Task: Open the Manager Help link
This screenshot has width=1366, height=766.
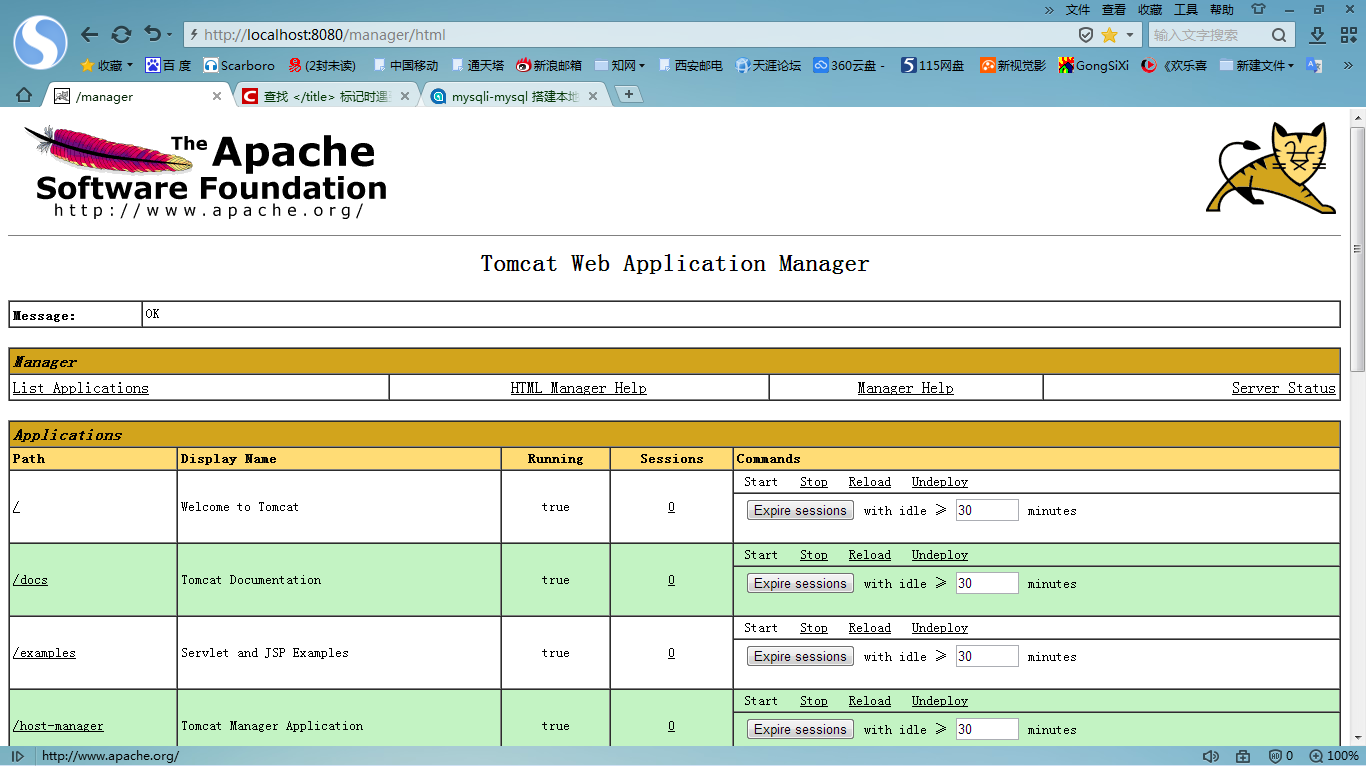Action: [x=905, y=388]
